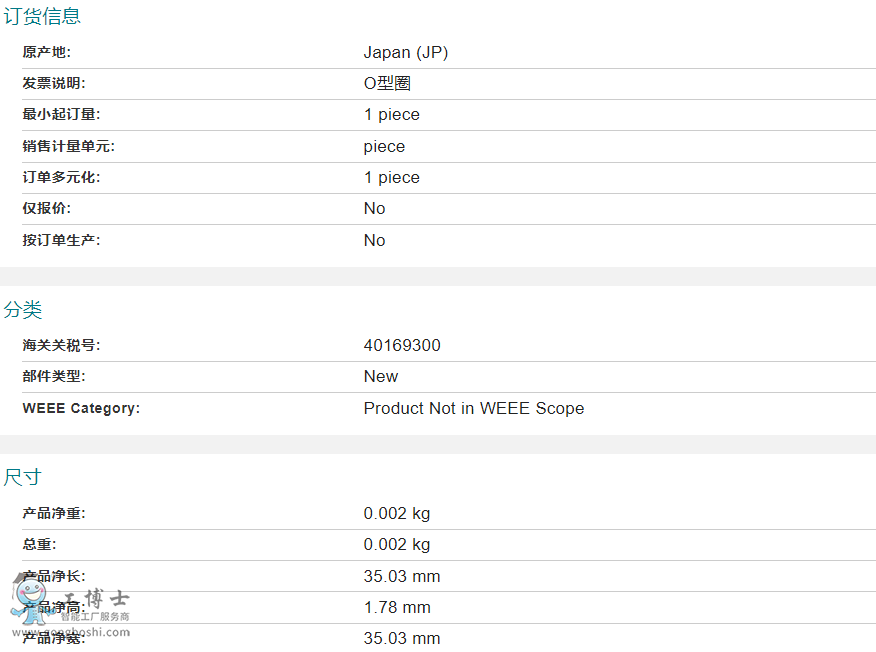Viewport: 876px width, 652px height.
Task: Click the 订单多元化 label
Action: click(61, 178)
